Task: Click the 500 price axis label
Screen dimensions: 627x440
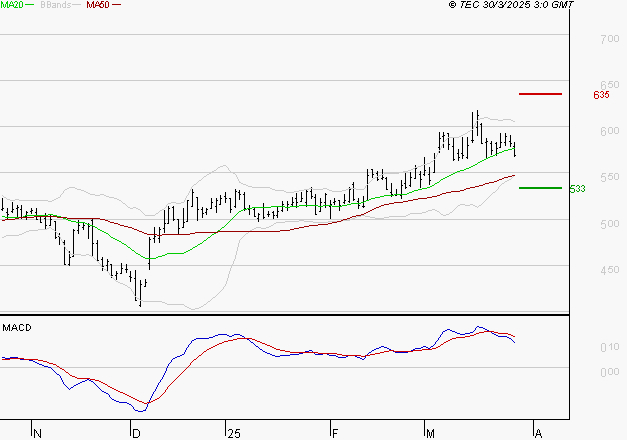Action: [x=609, y=224]
